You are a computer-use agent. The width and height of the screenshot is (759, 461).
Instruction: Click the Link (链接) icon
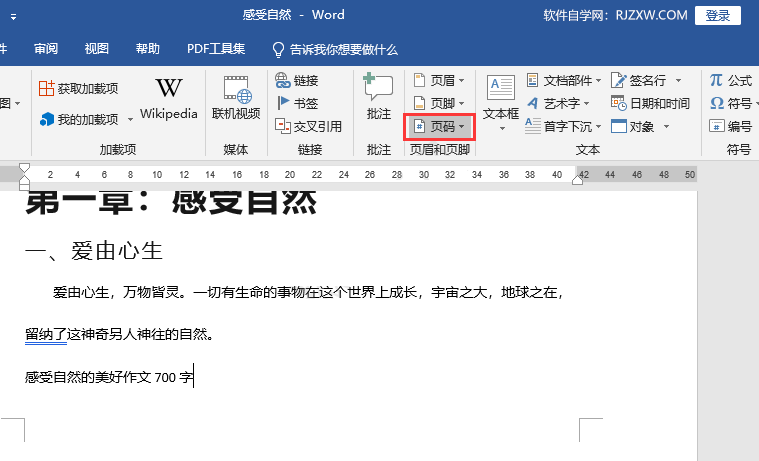(x=283, y=80)
